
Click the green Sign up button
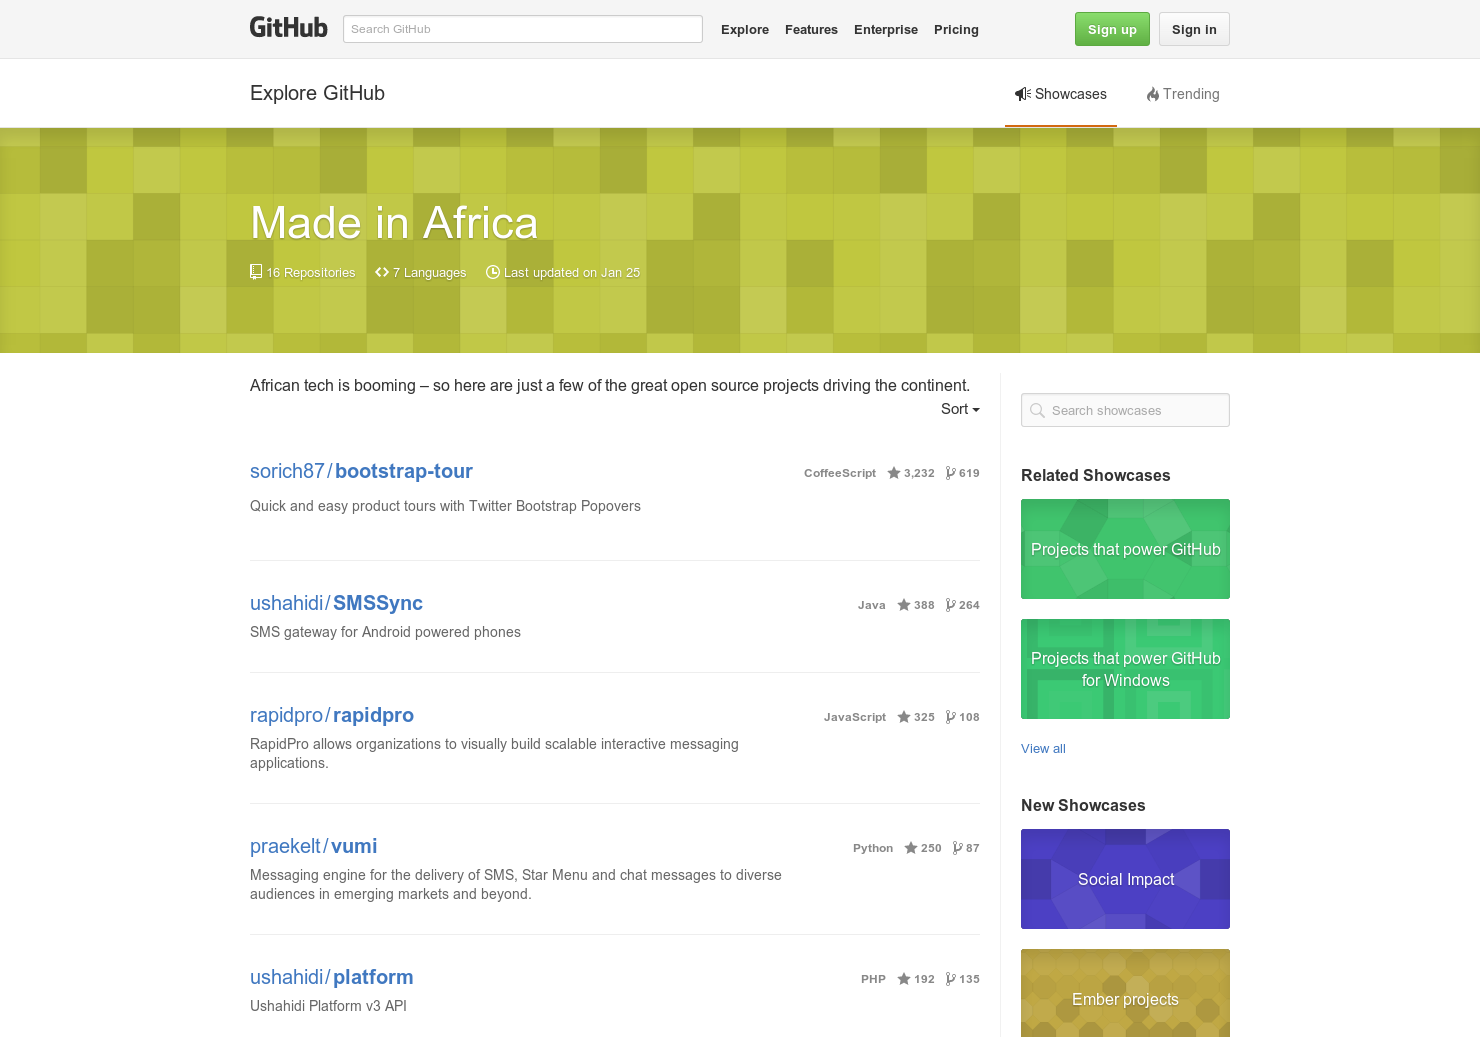tap(1112, 29)
